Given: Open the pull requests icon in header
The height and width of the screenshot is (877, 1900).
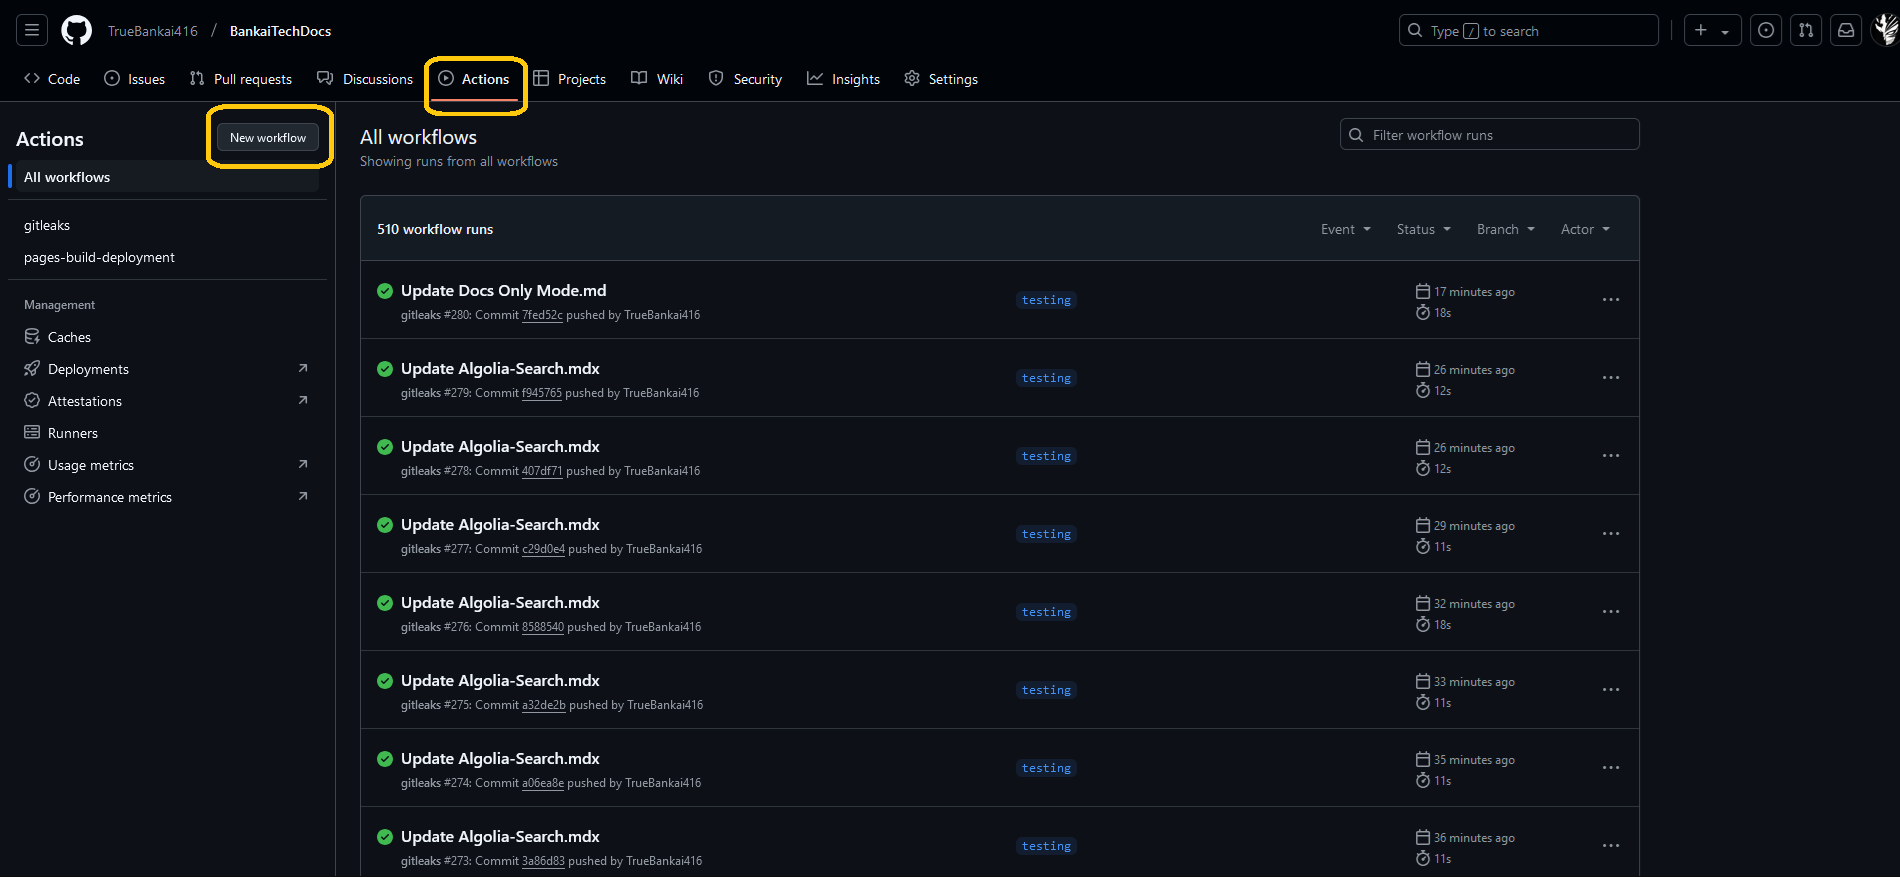Looking at the screenshot, I should (x=1806, y=31).
